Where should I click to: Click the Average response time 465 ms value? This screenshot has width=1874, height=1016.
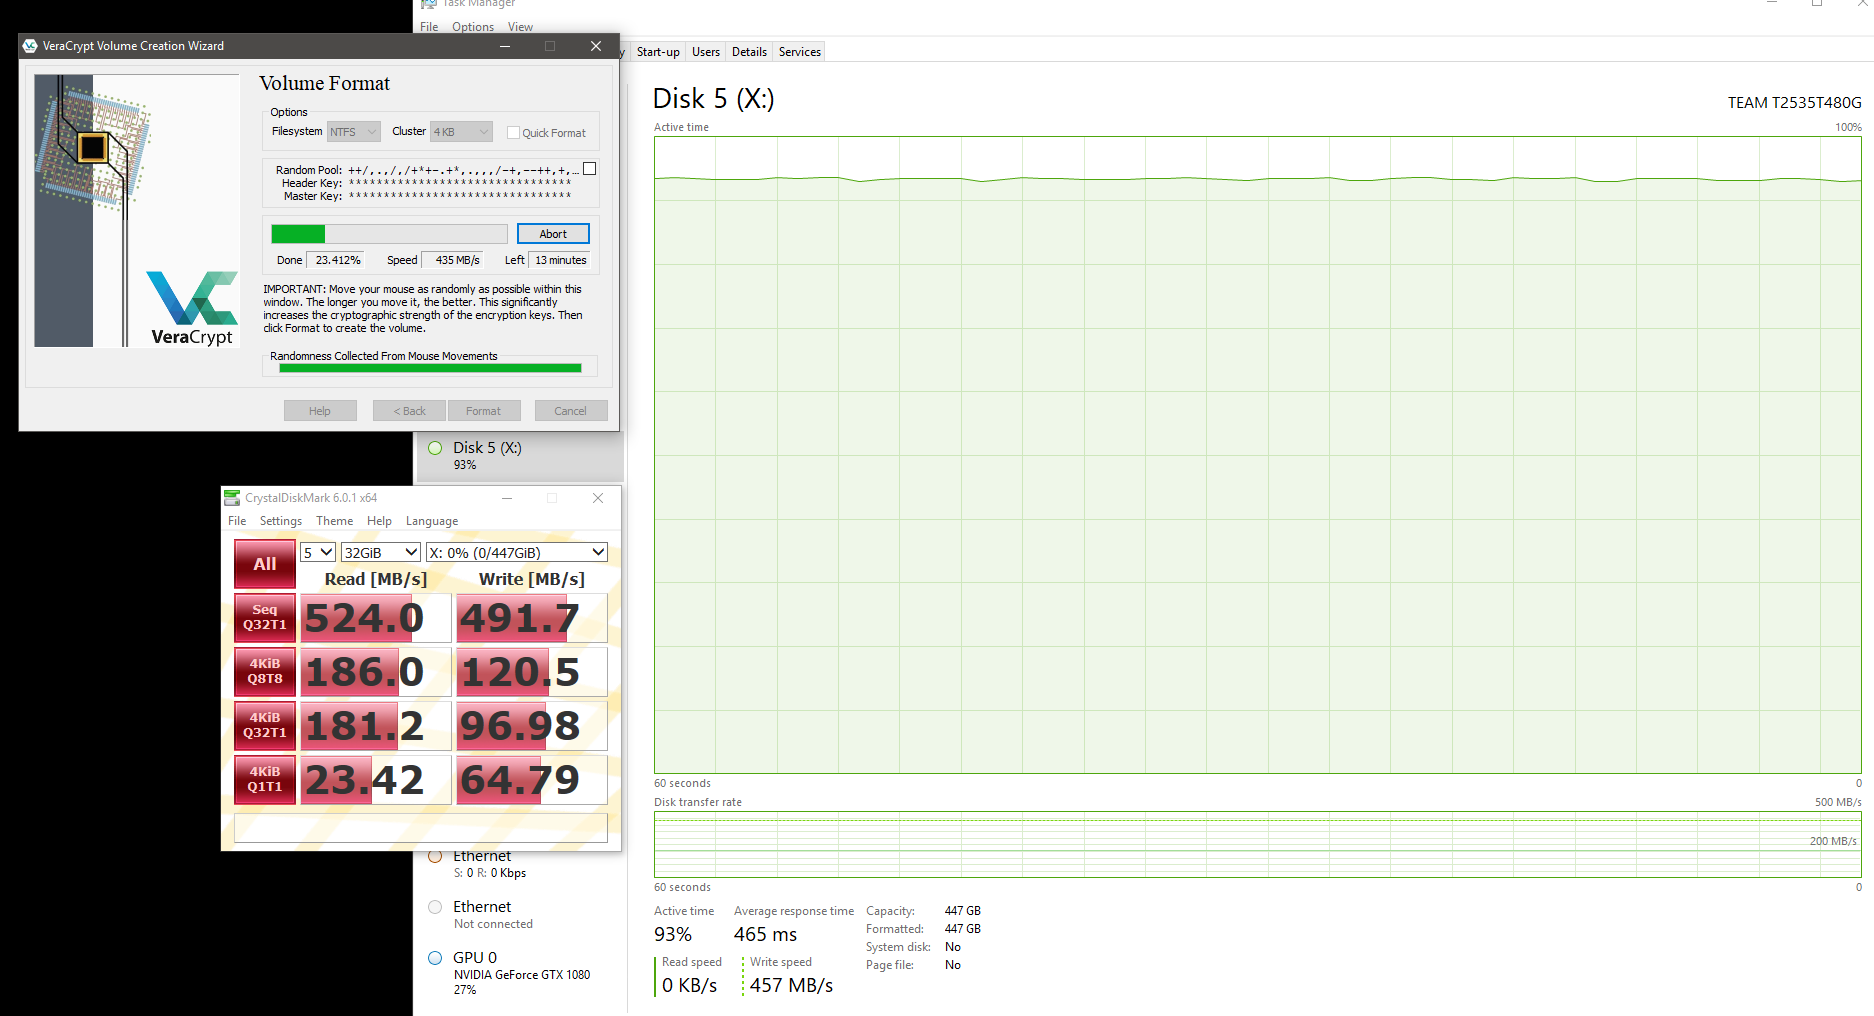765,934
